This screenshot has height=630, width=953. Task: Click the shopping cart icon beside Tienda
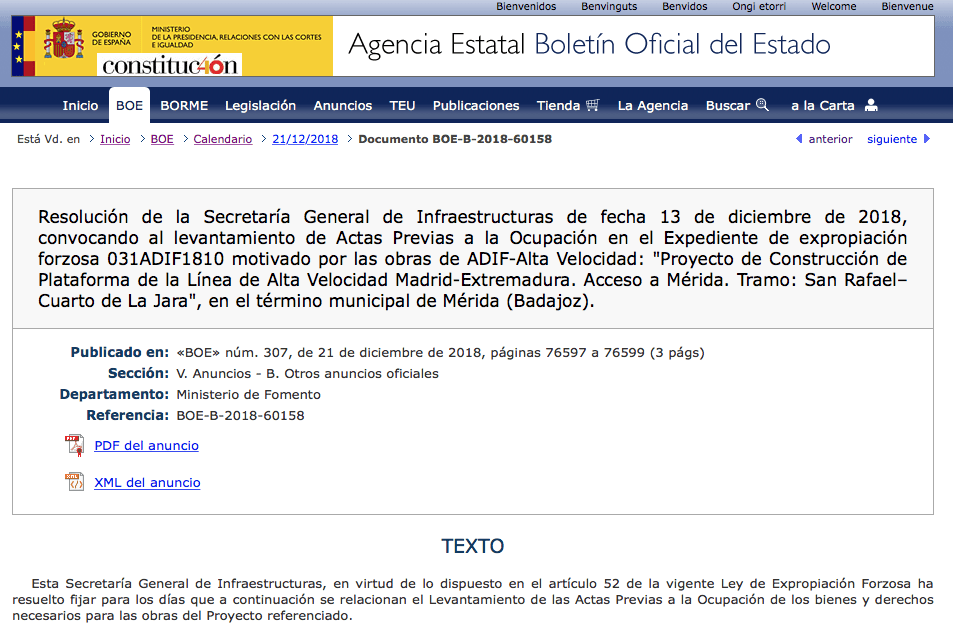593,105
